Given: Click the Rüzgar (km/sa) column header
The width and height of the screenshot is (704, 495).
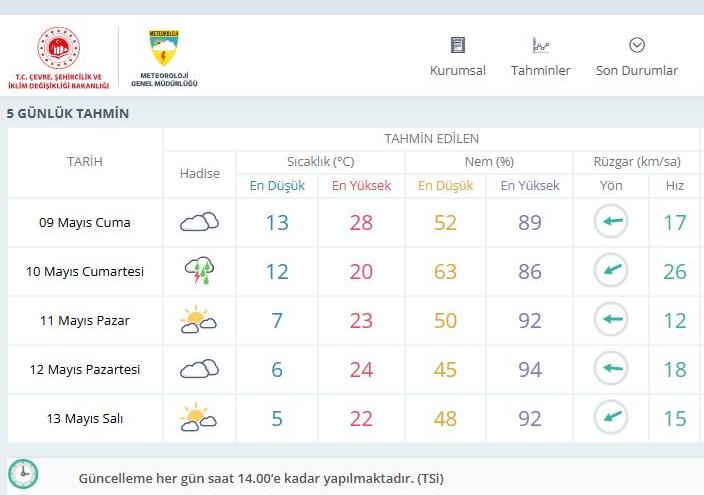Looking at the screenshot, I should 637,162.
